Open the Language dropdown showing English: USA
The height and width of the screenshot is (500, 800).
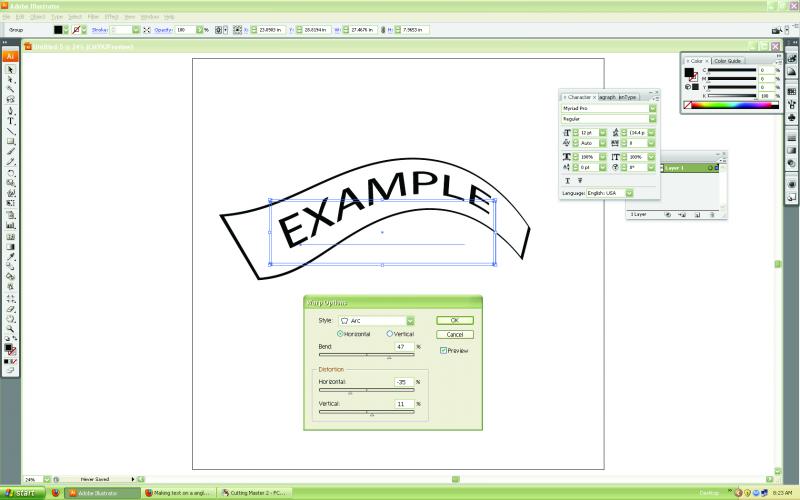[630, 193]
